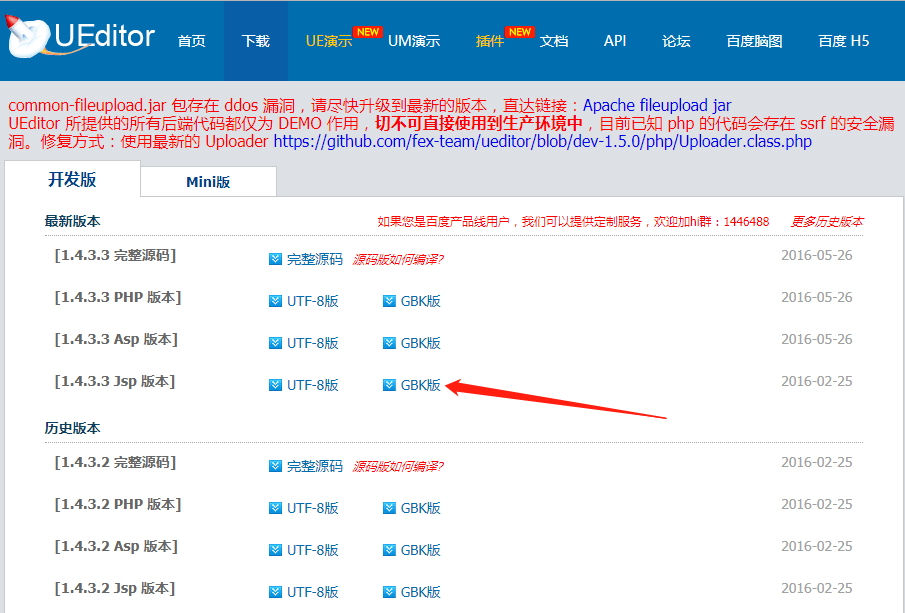Click the 历史版本 section heading
Screen dimensions: 905x613
(x=73, y=428)
